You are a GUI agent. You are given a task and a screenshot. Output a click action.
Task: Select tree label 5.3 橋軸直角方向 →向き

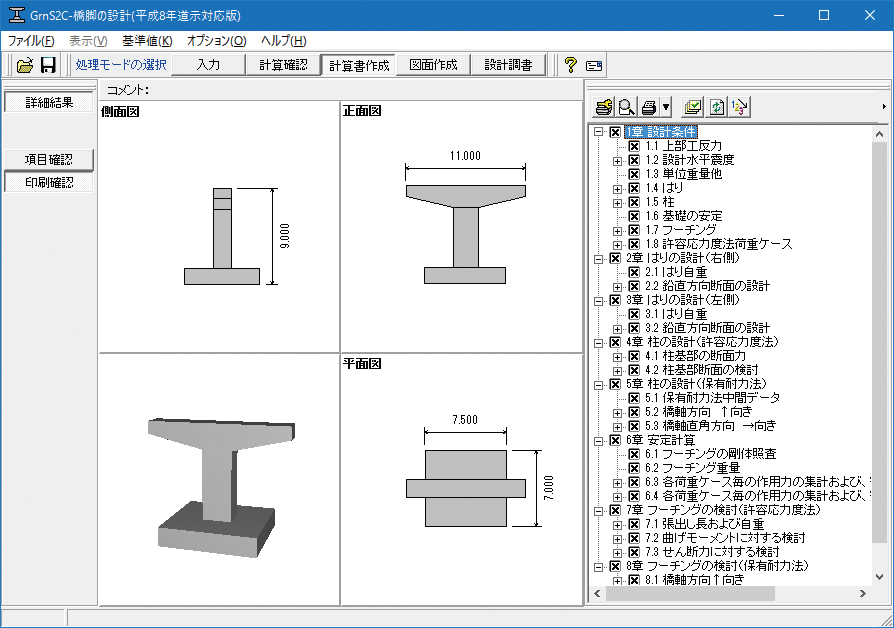tap(710, 426)
